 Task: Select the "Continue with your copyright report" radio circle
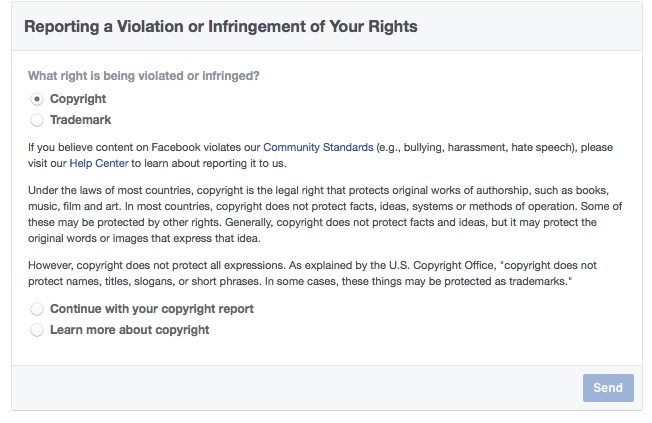[x=37, y=309]
